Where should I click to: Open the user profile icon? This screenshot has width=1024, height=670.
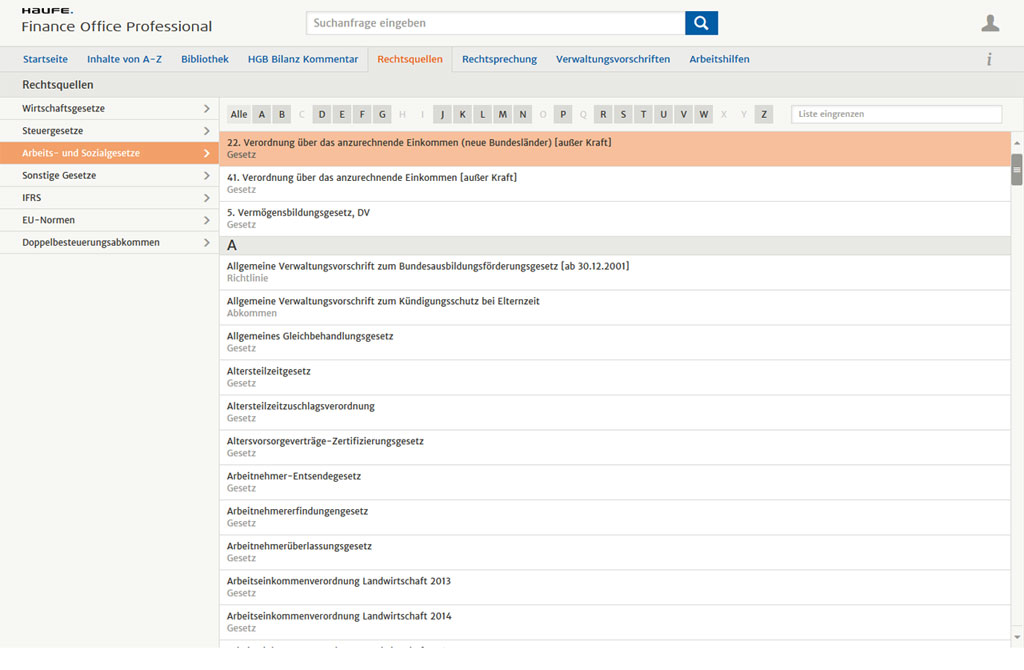click(x=990, y=24)
